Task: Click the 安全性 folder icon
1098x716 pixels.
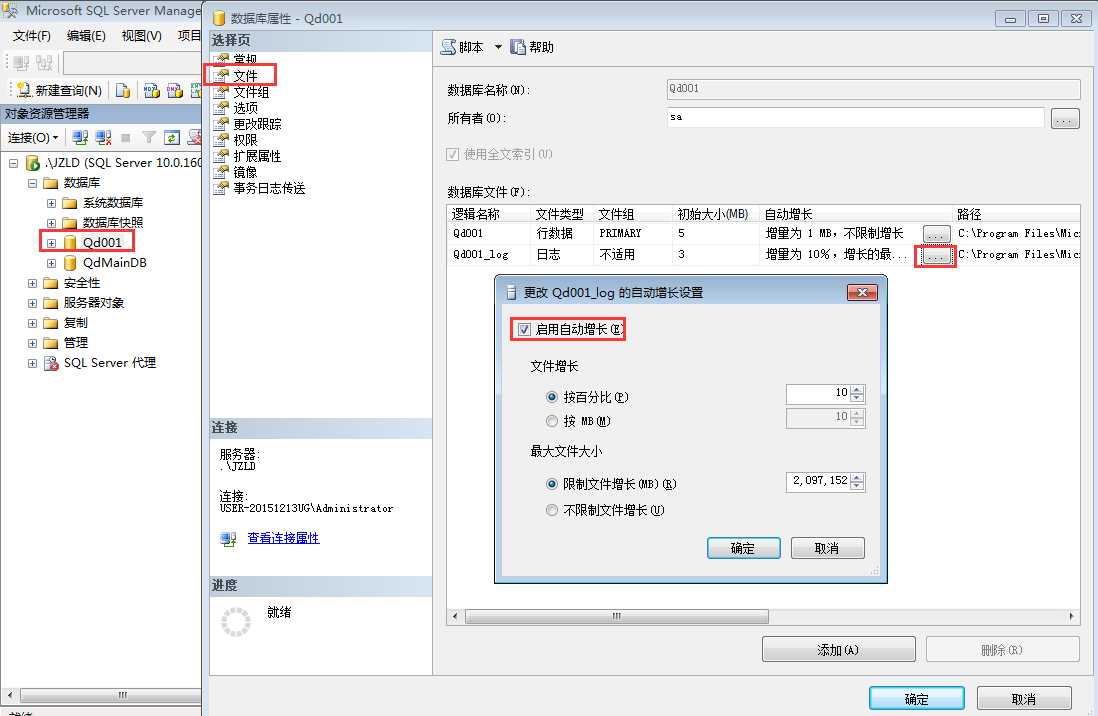Action: tap(50, 283)
